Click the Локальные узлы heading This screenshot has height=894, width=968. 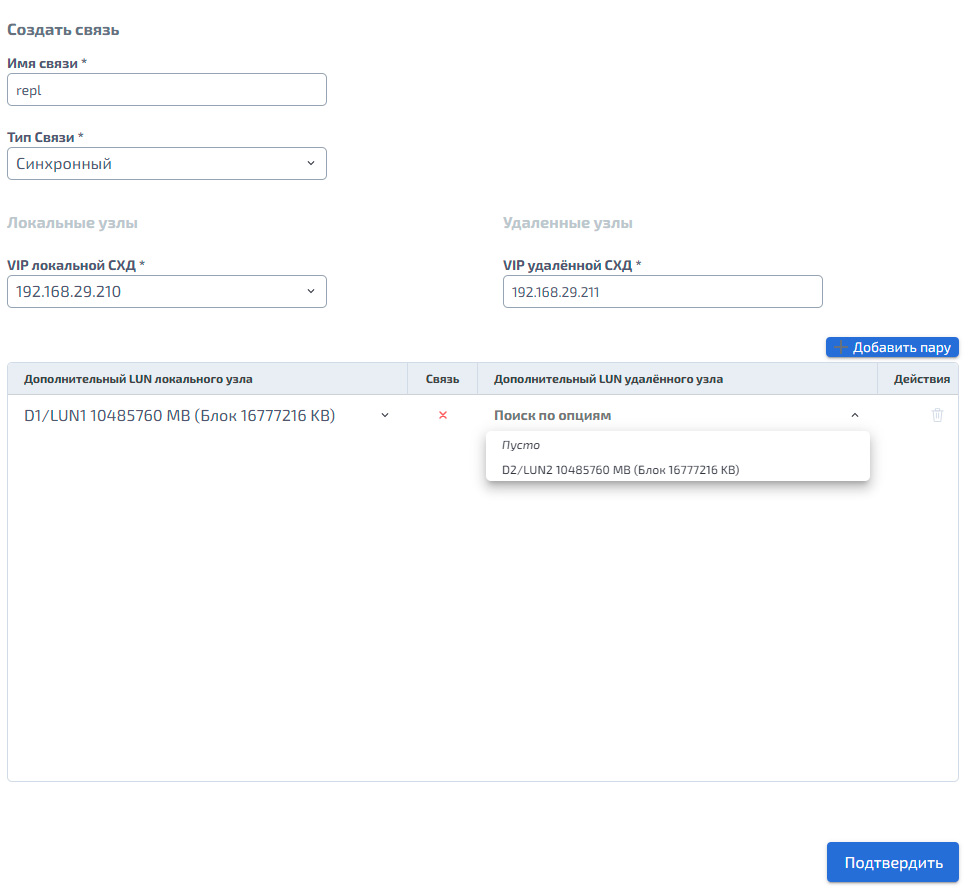point(72,223)
